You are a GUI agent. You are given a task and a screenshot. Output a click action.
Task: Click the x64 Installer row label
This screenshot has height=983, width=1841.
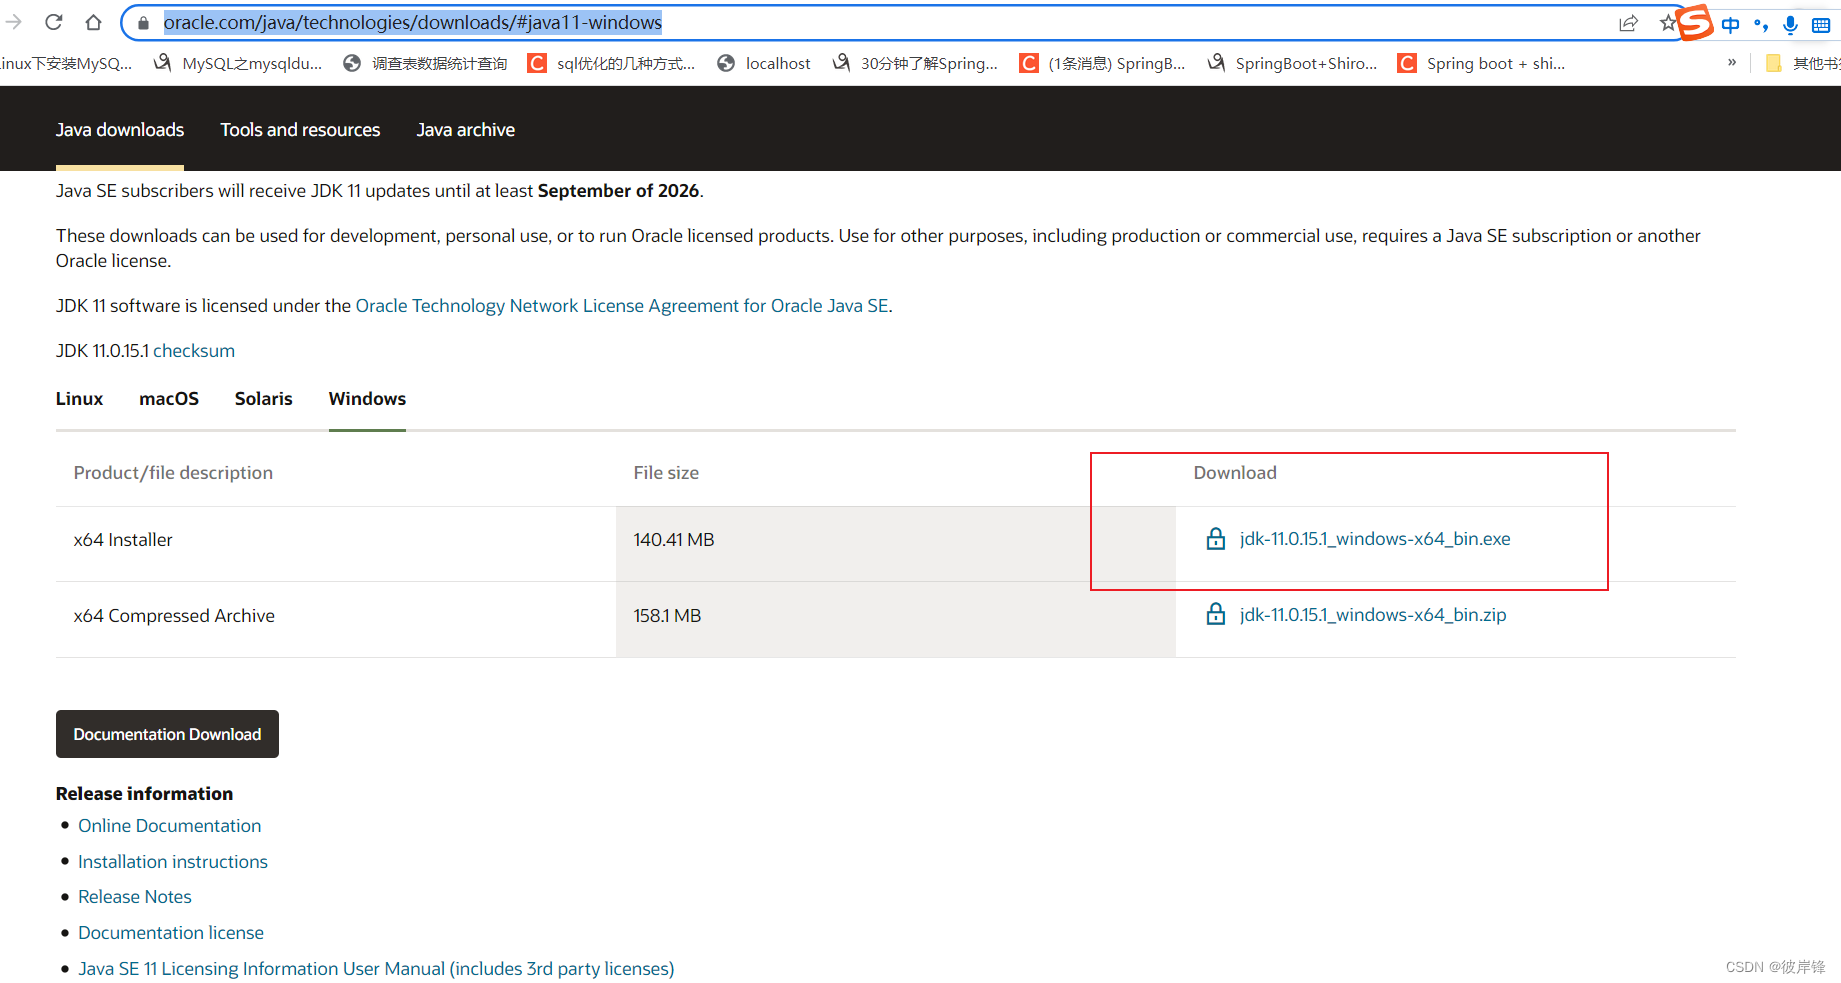click(123, 540)
